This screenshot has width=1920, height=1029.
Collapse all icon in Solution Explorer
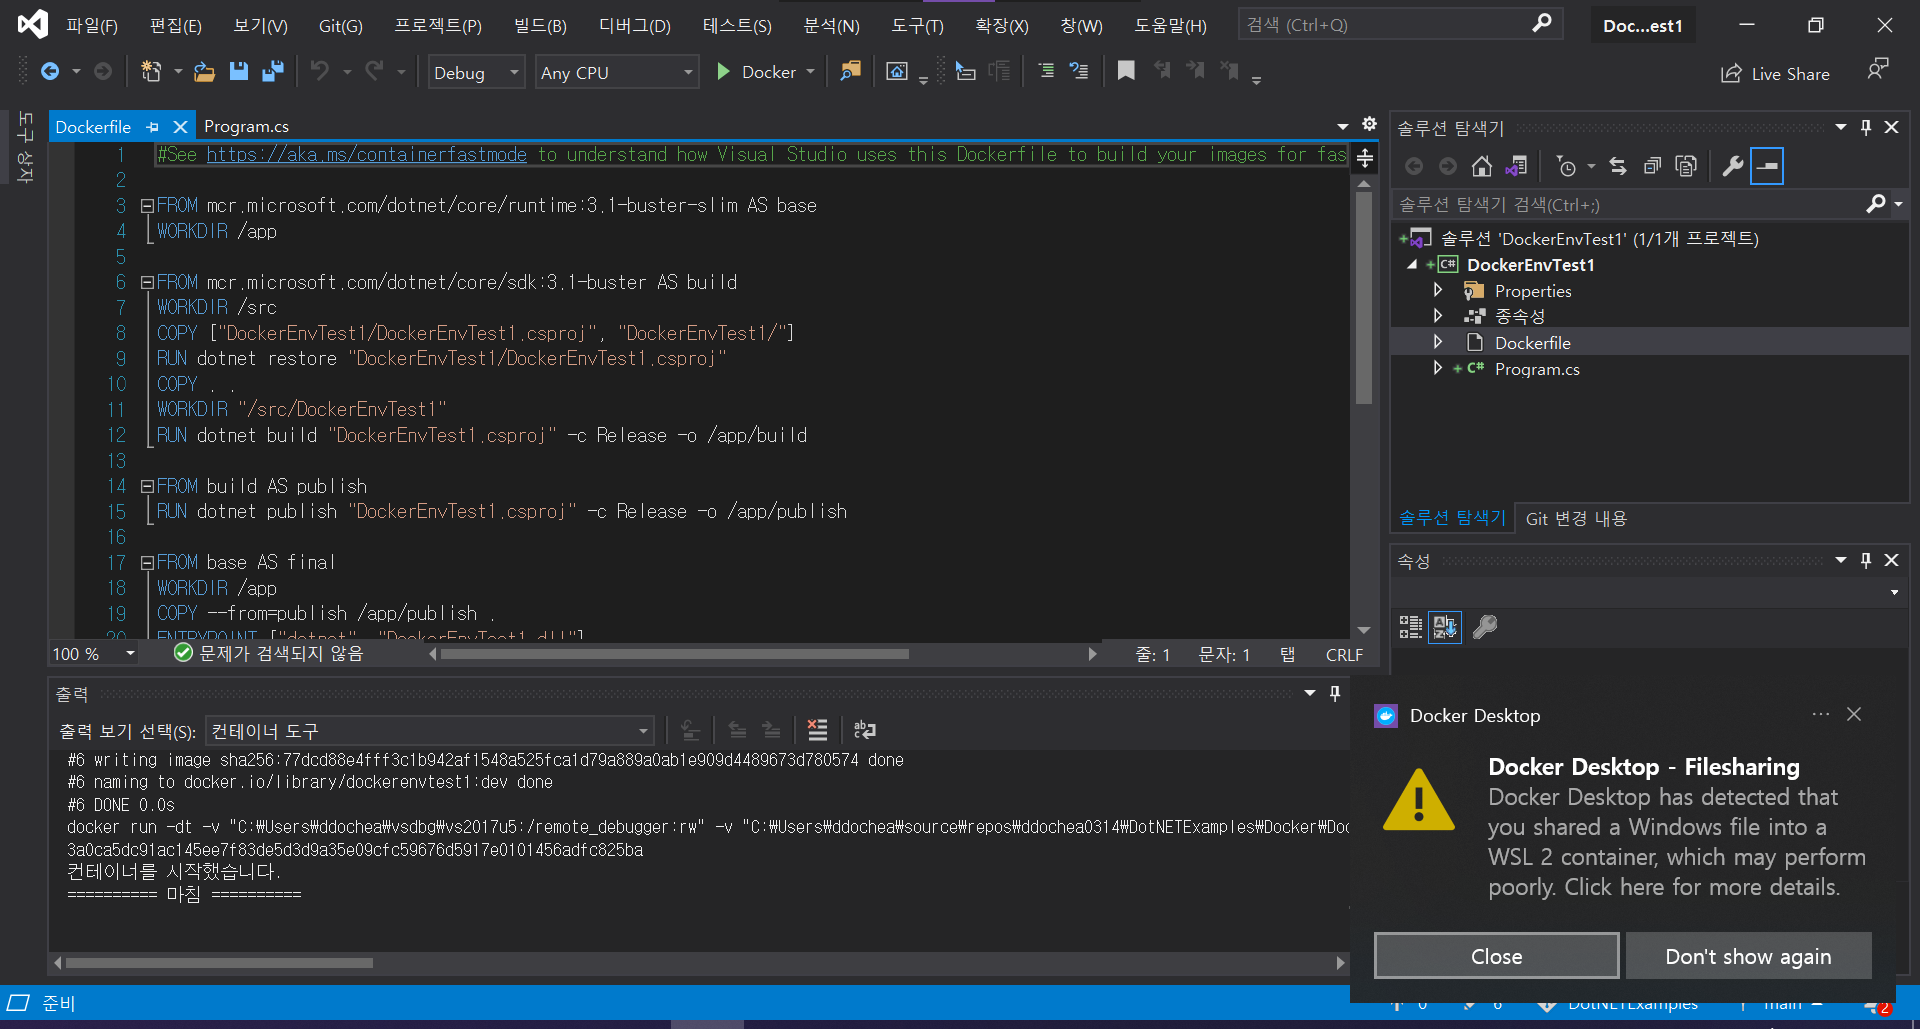[1652, 166]
